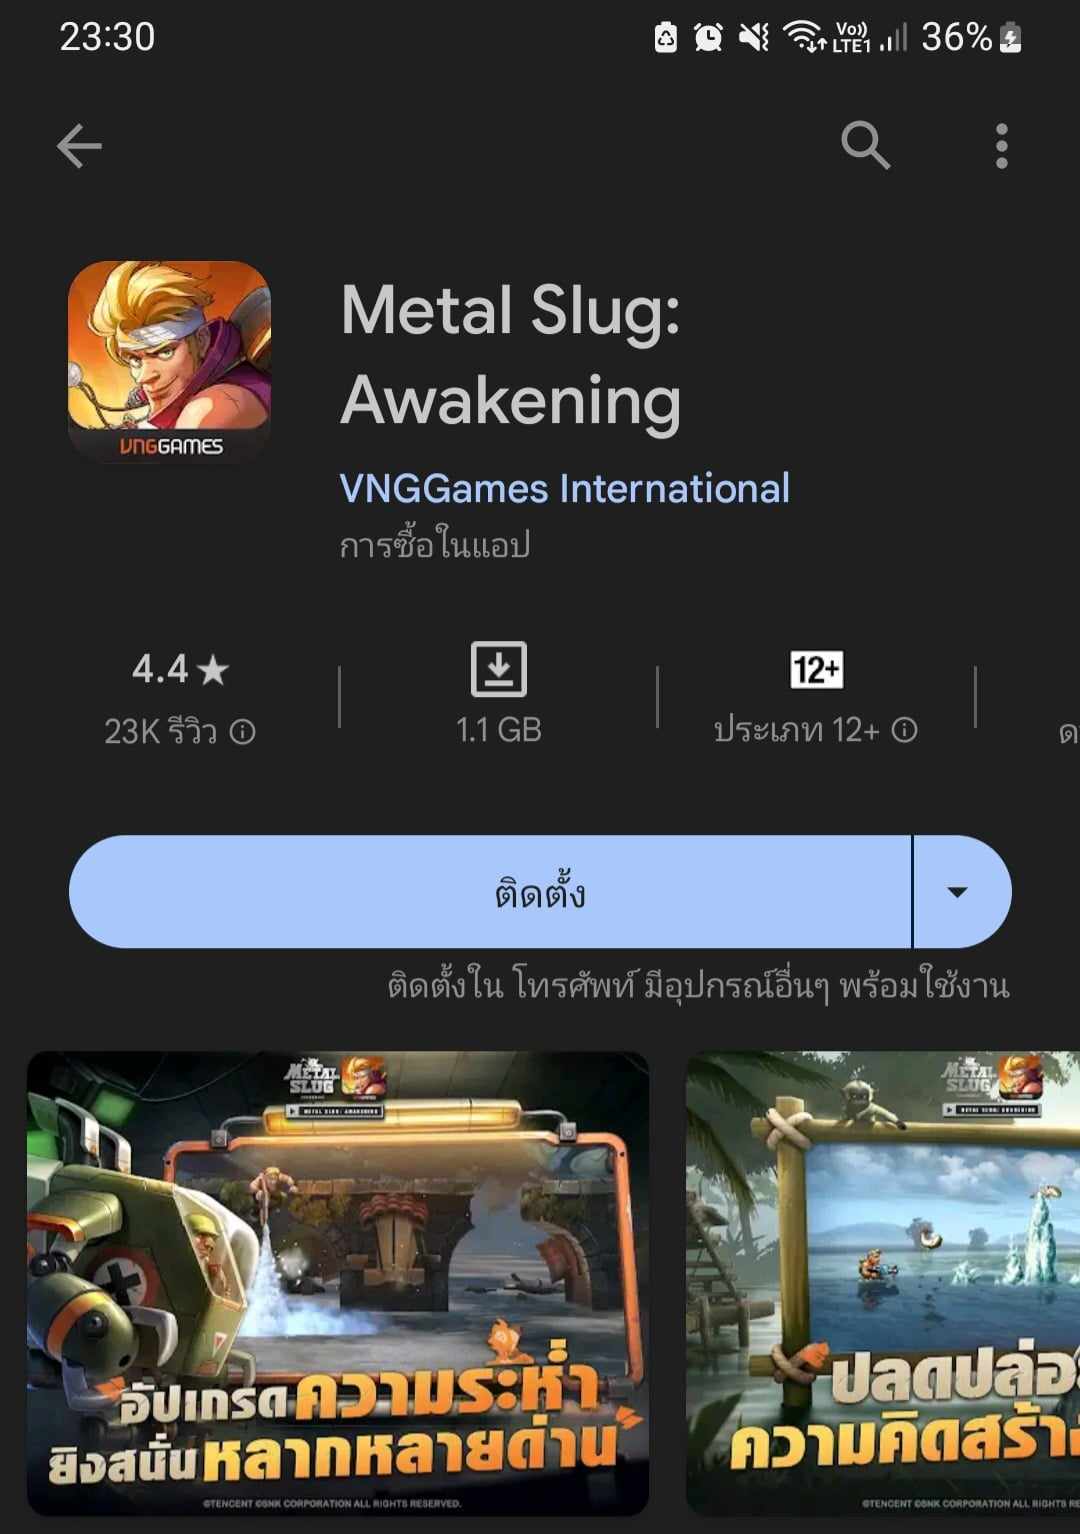Open search with the magnifier icon

tap(865, 146)
